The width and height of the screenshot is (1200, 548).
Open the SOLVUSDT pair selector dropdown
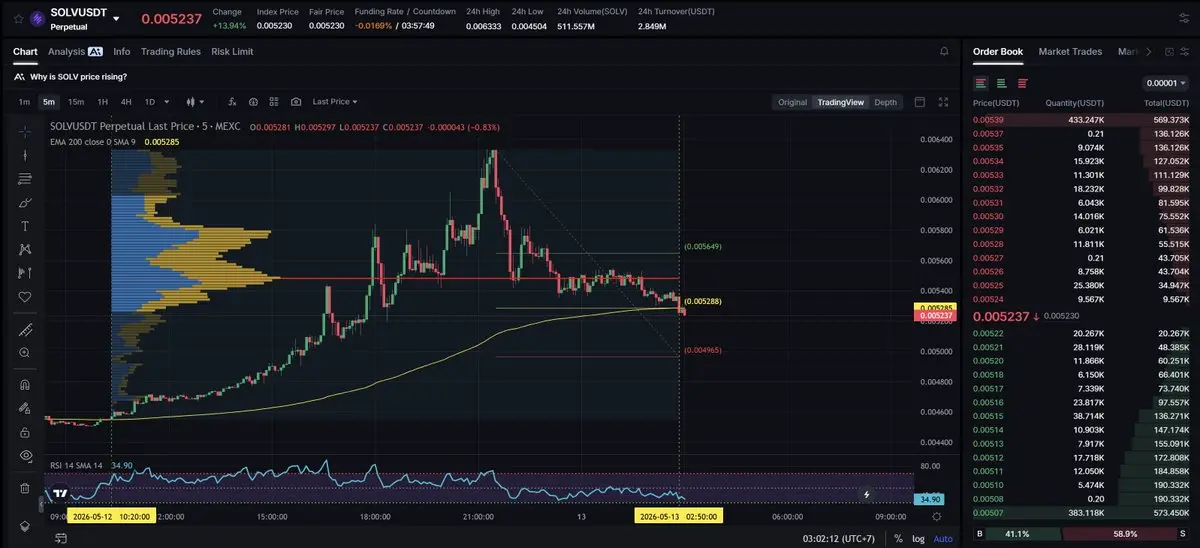[x=117, y=19]
